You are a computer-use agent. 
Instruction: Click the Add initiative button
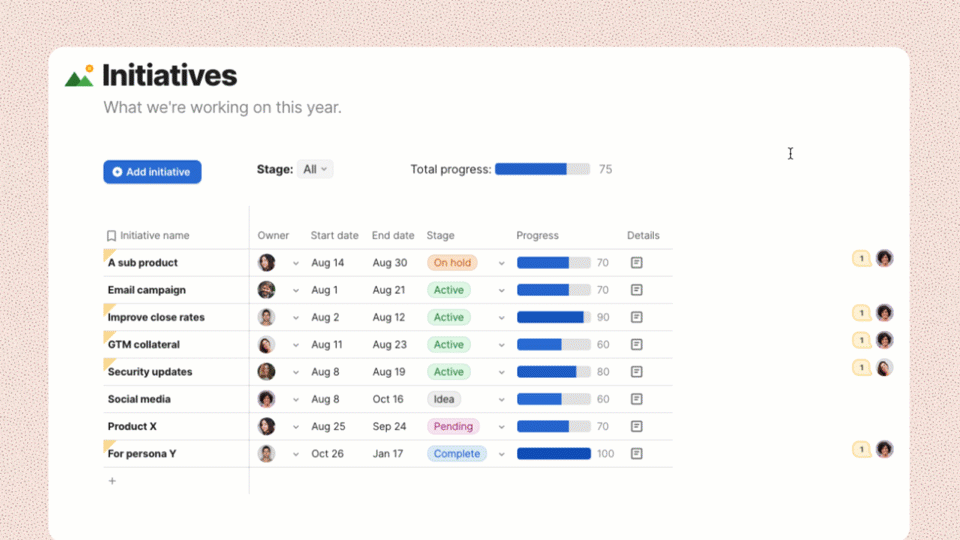(152, 172)
